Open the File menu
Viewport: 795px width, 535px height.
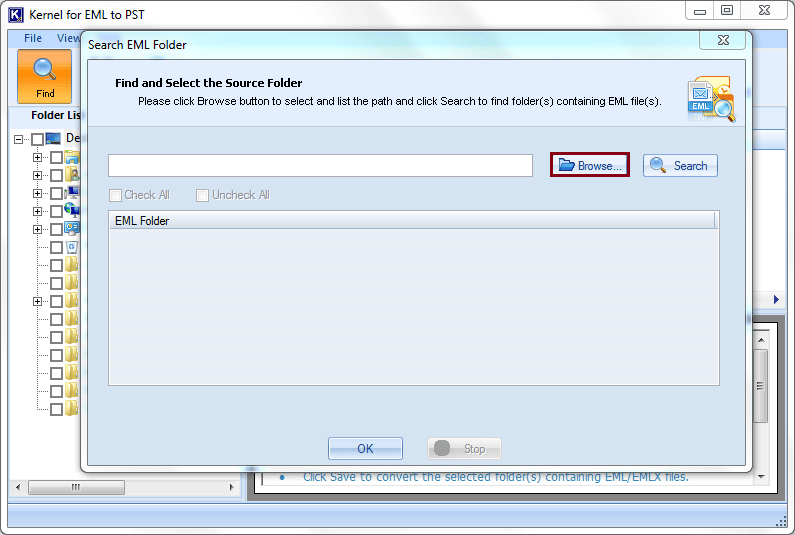(x=33, y=38)
